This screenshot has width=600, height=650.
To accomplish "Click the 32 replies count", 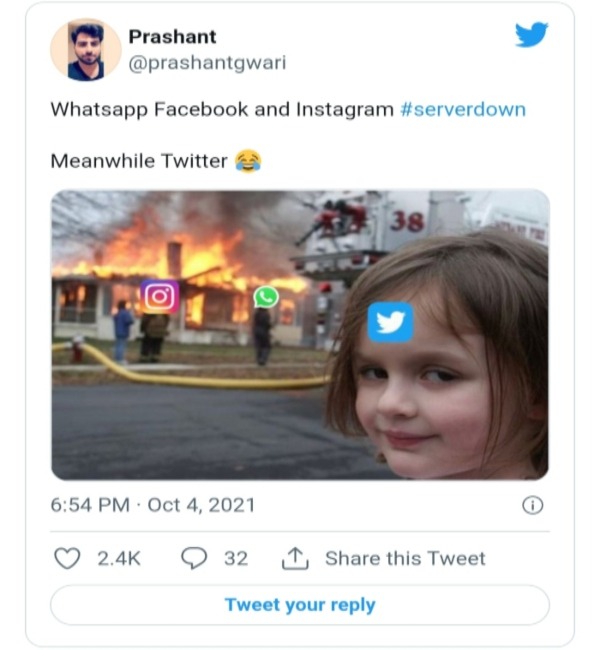I will 236,558.
